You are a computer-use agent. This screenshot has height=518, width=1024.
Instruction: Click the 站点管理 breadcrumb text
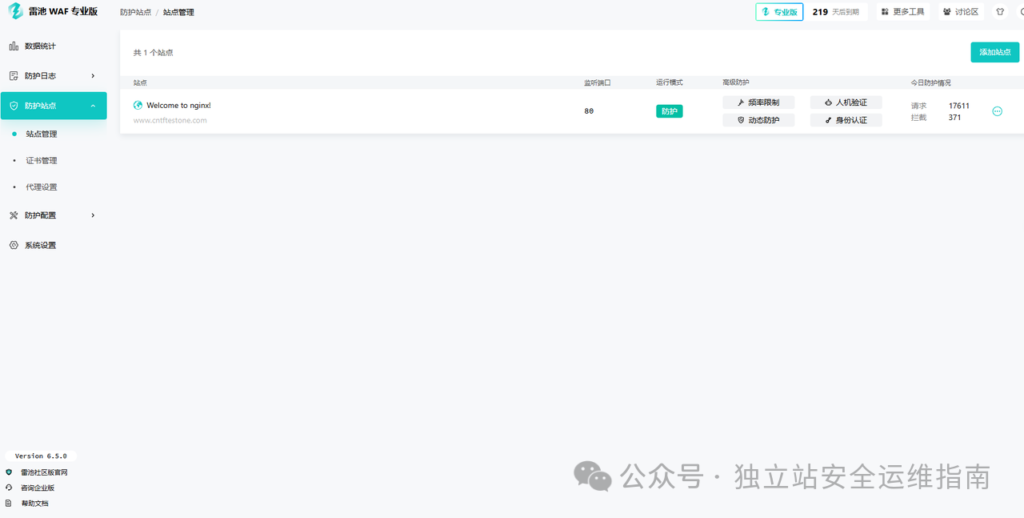(178, 12)
